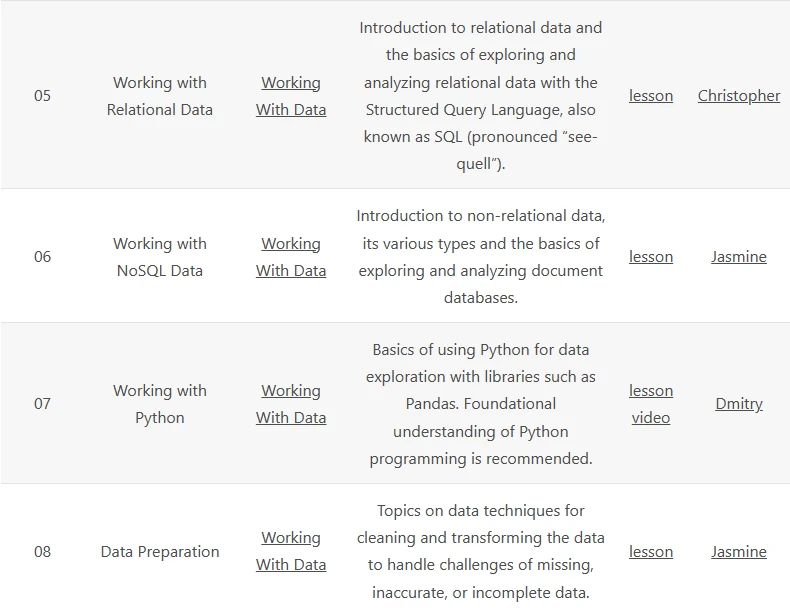Select the lesson number 07 cell
790x615 pixels.
point(42,404)
